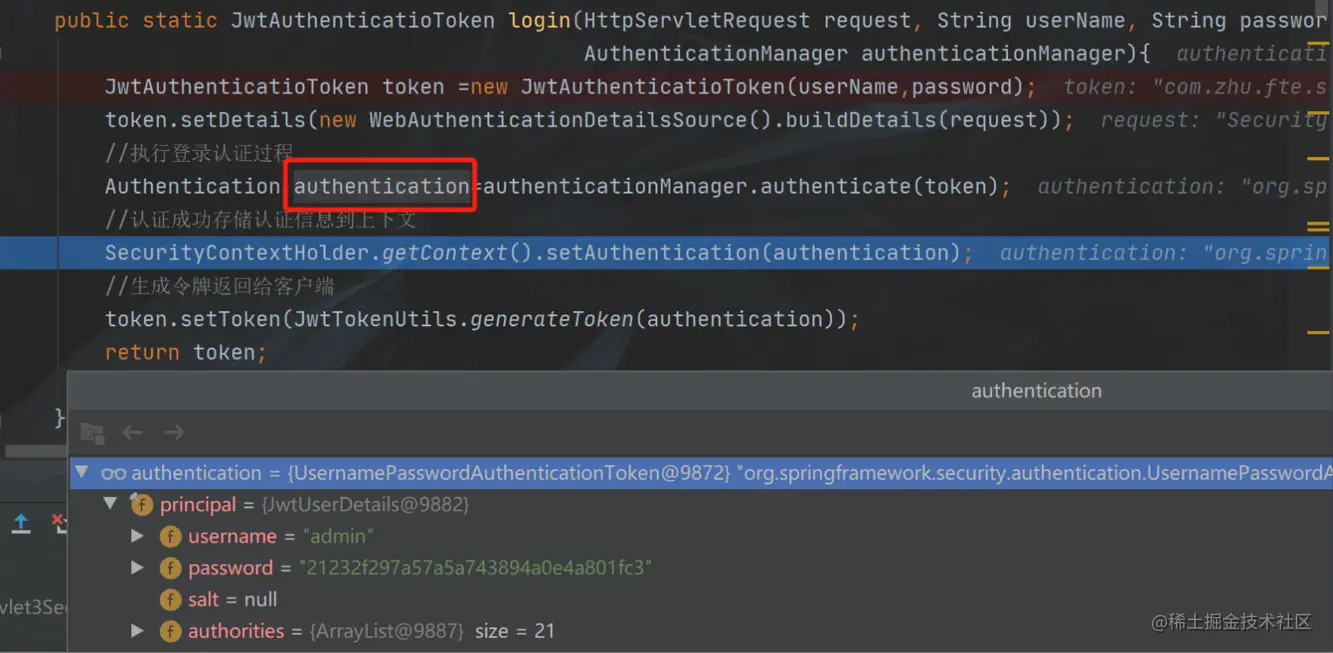Viewport: 1333px width, 653px height.
Task: Select the salt = null row
Action: (x=701, y=600)
